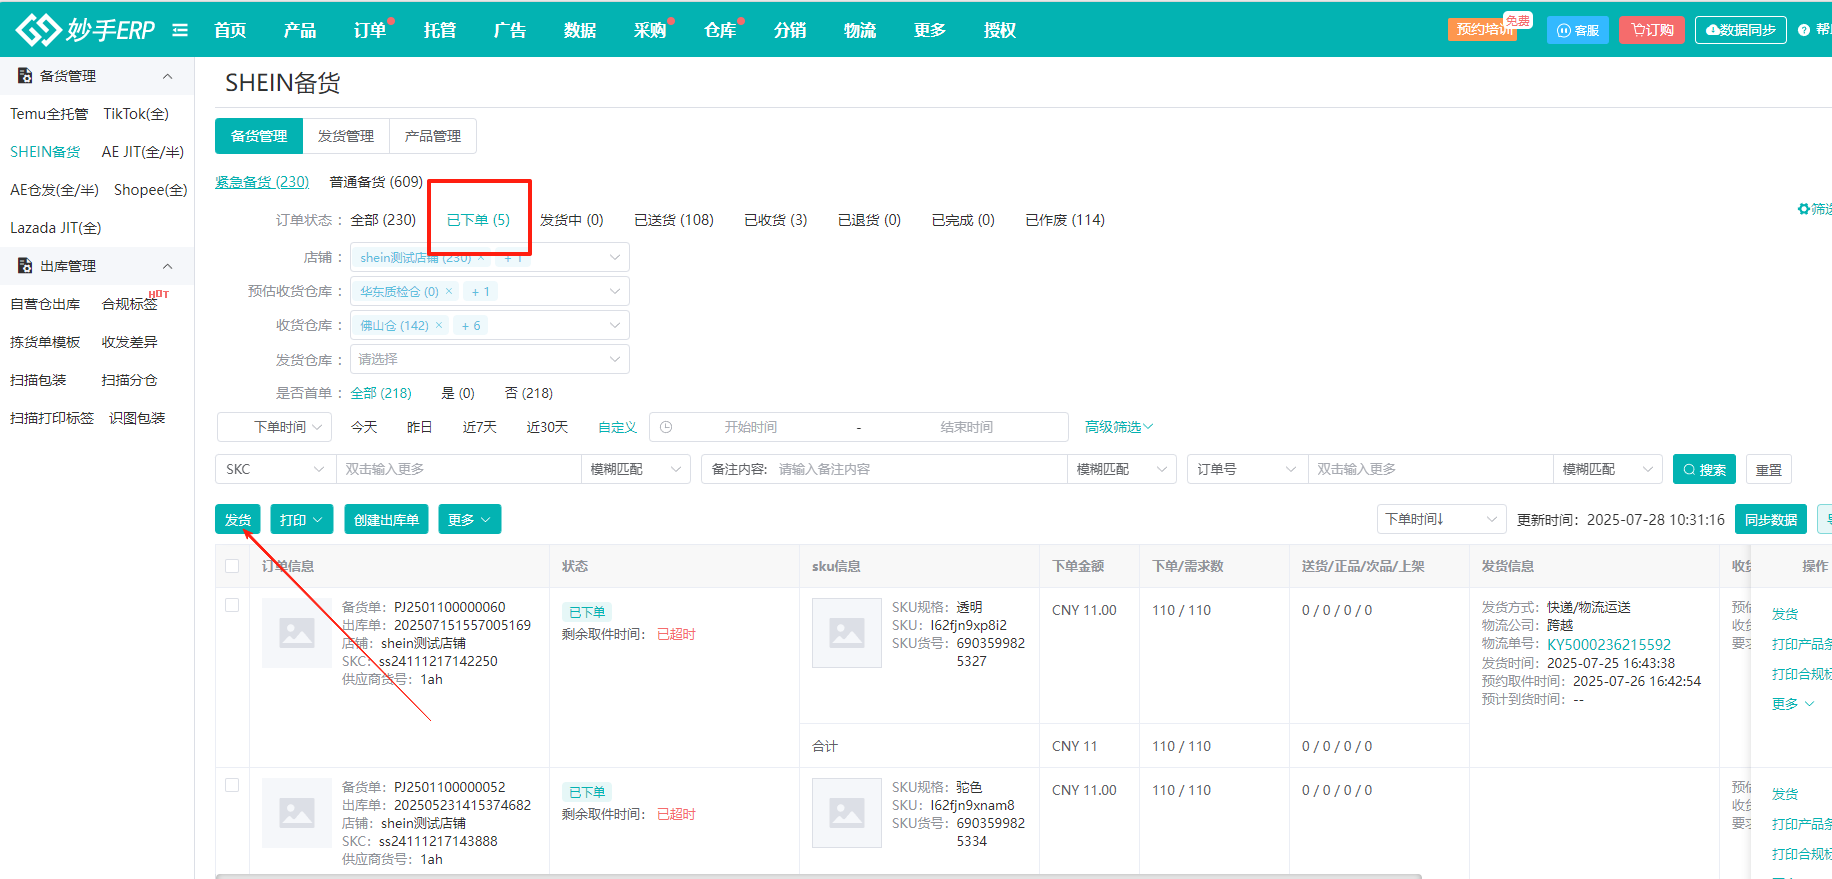1832x879 pixels.
Task: Click the 出库管理 clipboard icon in sidebar
Action: [x=25, y=265]
